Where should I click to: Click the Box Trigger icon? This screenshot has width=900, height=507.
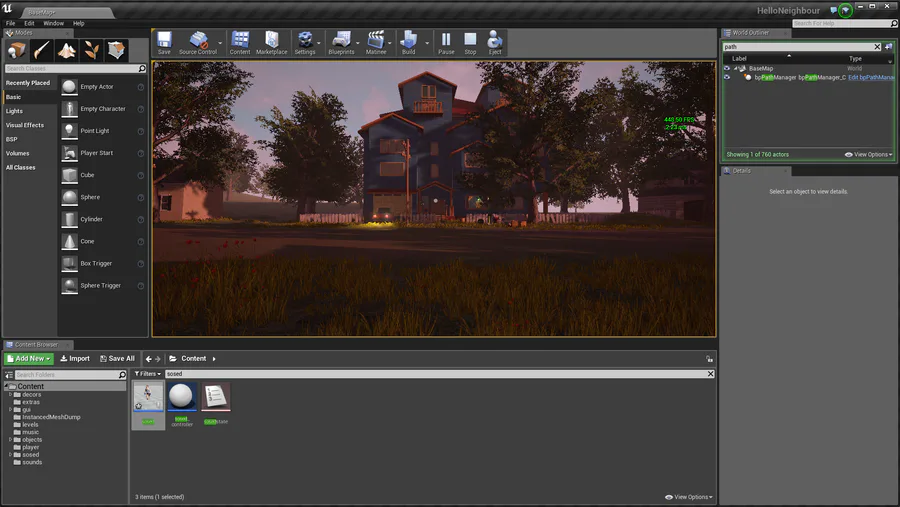tap(69, 264)
